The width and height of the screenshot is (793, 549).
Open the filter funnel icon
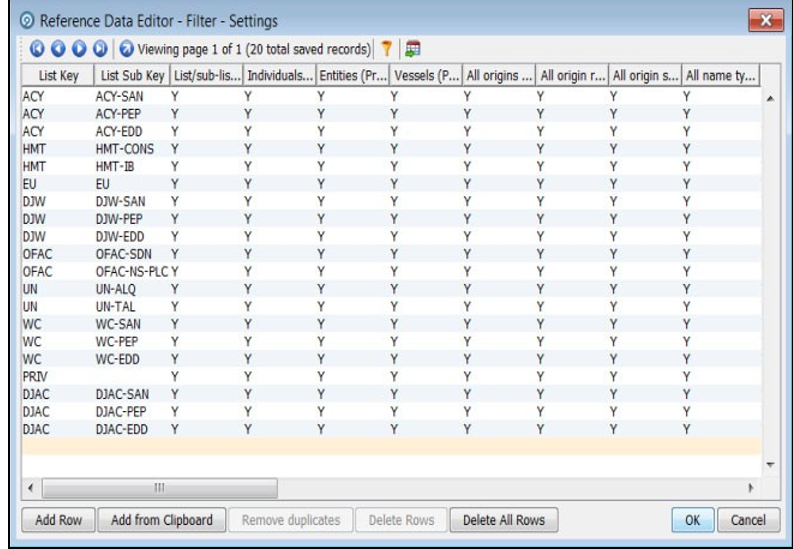[386, 49]
